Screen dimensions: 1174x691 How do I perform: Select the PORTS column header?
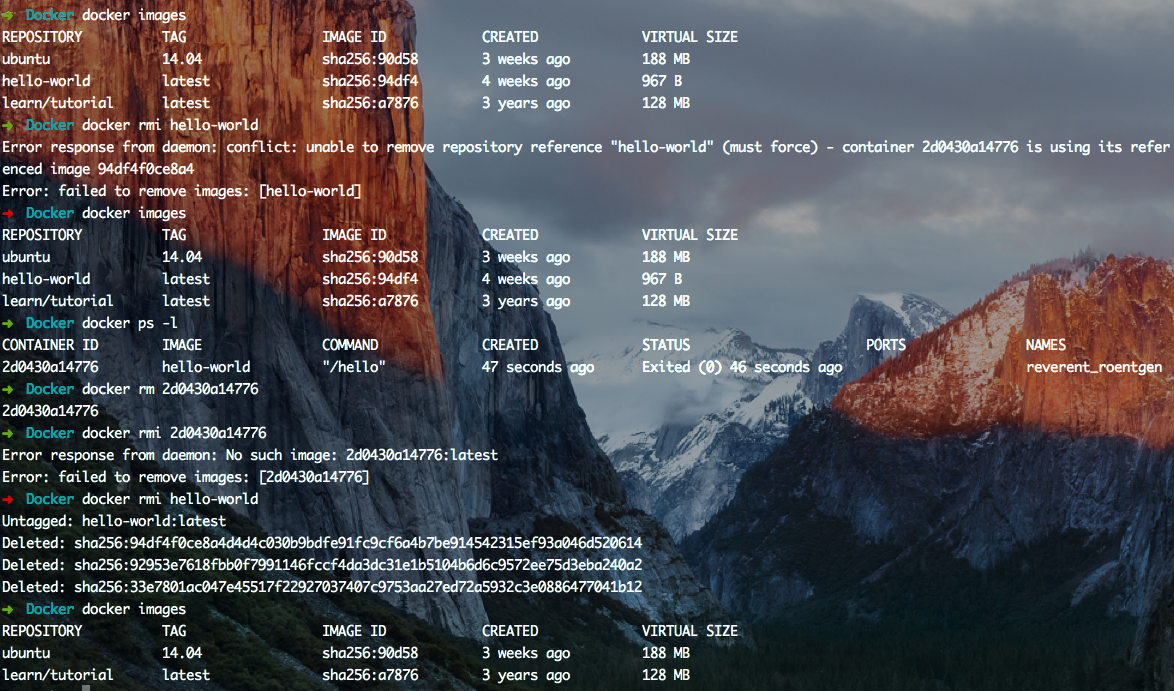tap(886, 345)
